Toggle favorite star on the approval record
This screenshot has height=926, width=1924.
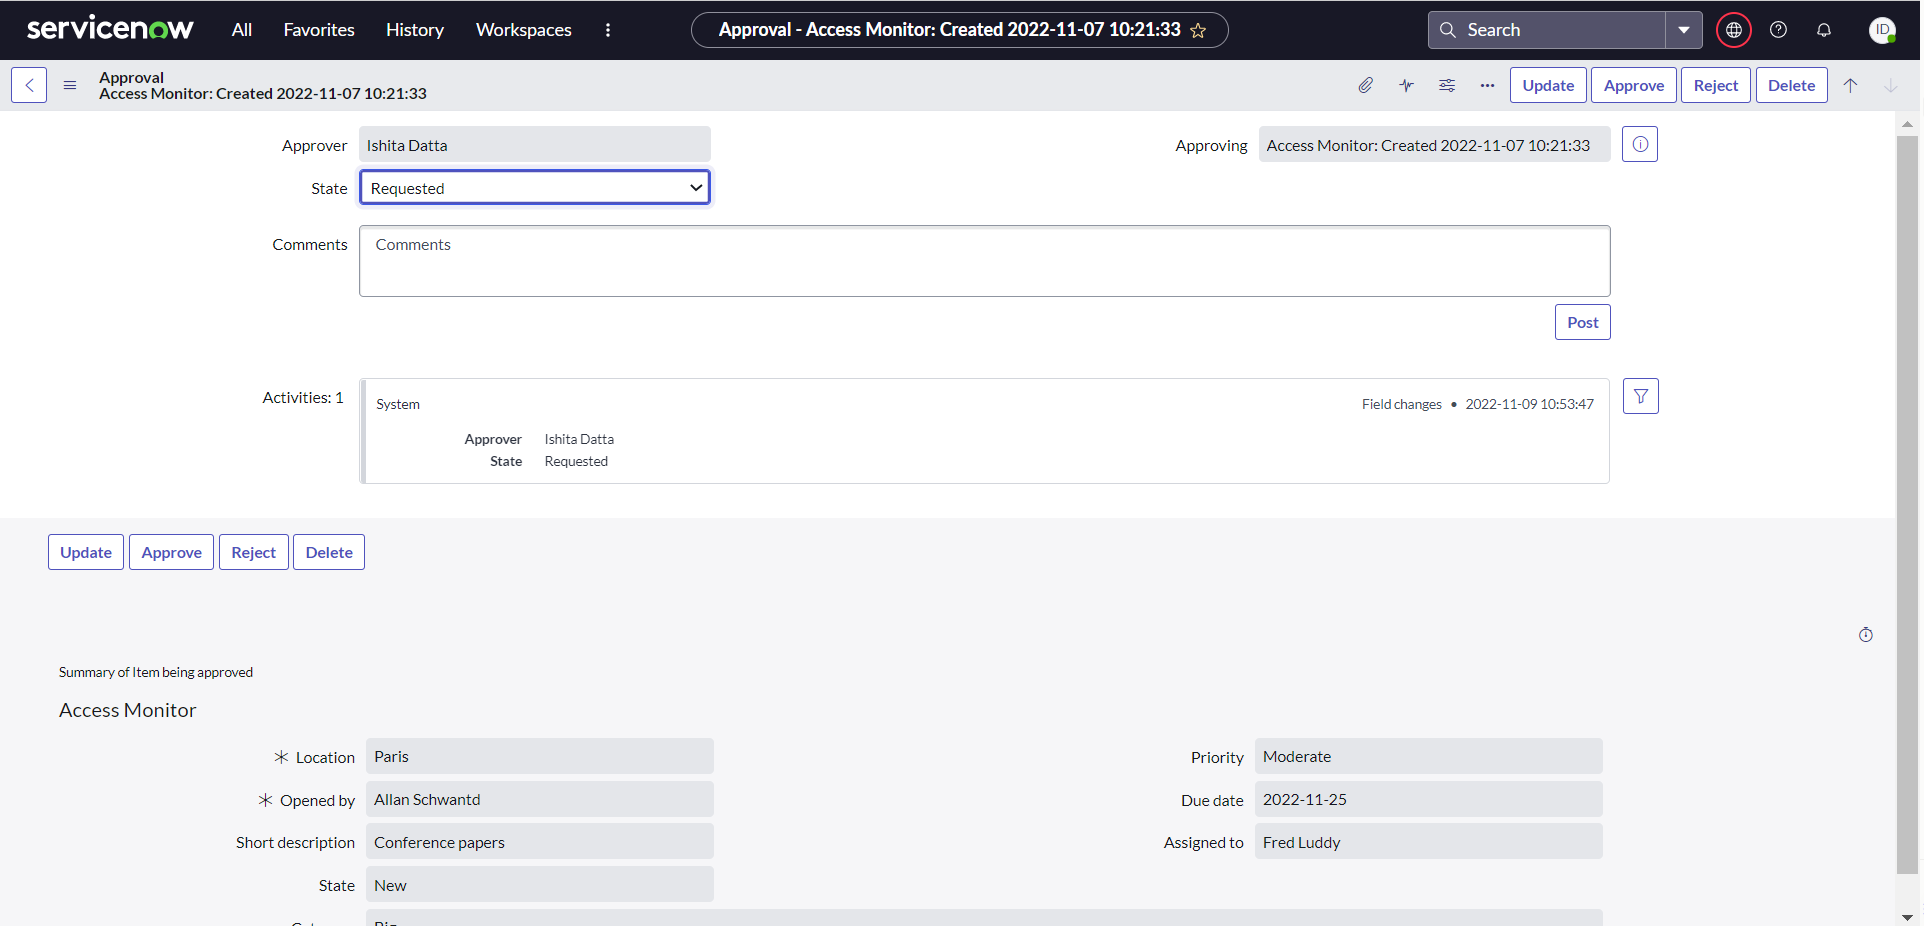[1199, 30]
